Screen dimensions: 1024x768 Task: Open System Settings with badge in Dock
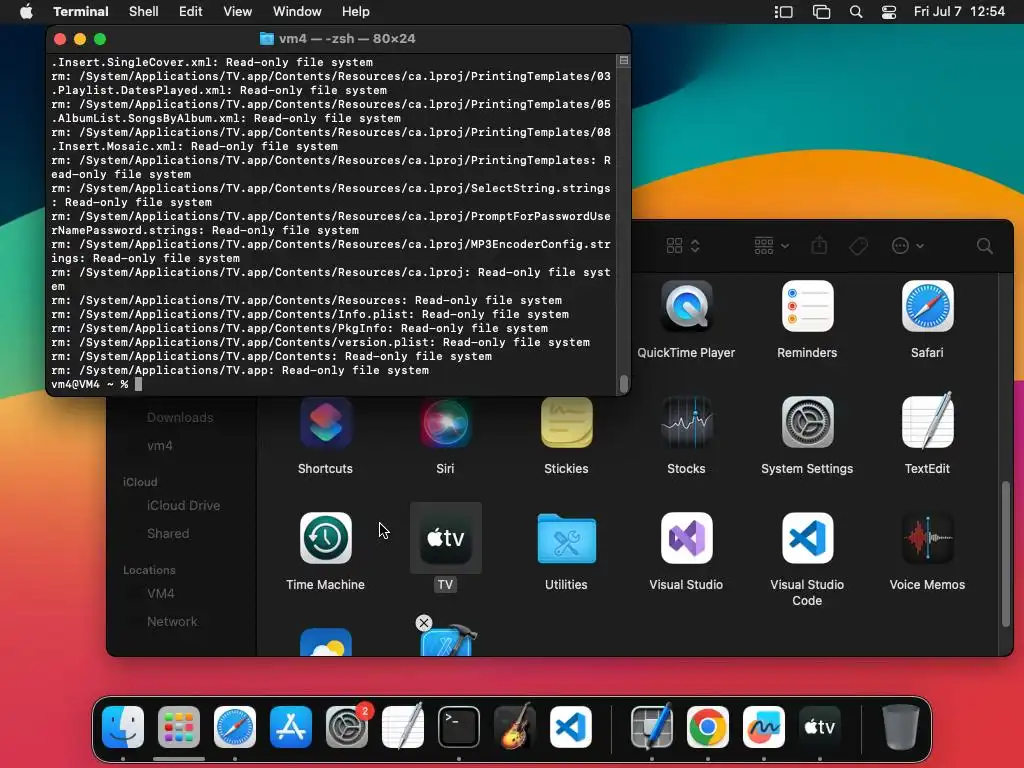[x=347, y=727]
